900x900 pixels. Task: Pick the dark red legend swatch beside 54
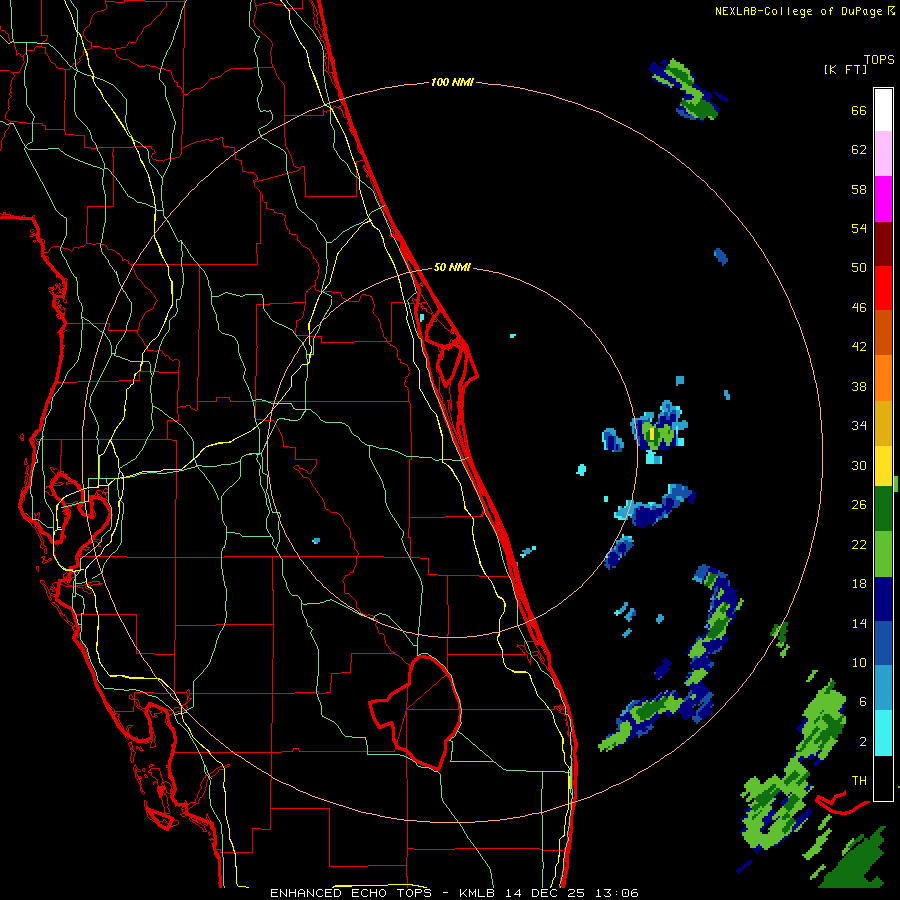(x=883, y=244)
